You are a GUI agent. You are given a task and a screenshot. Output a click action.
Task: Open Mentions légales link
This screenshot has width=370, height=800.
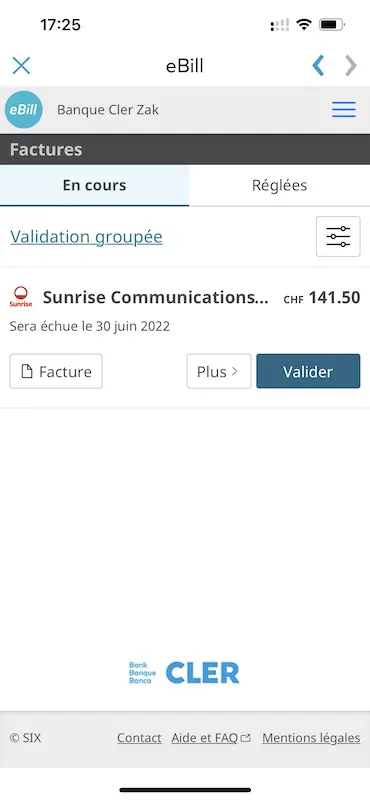click(311, 738)
